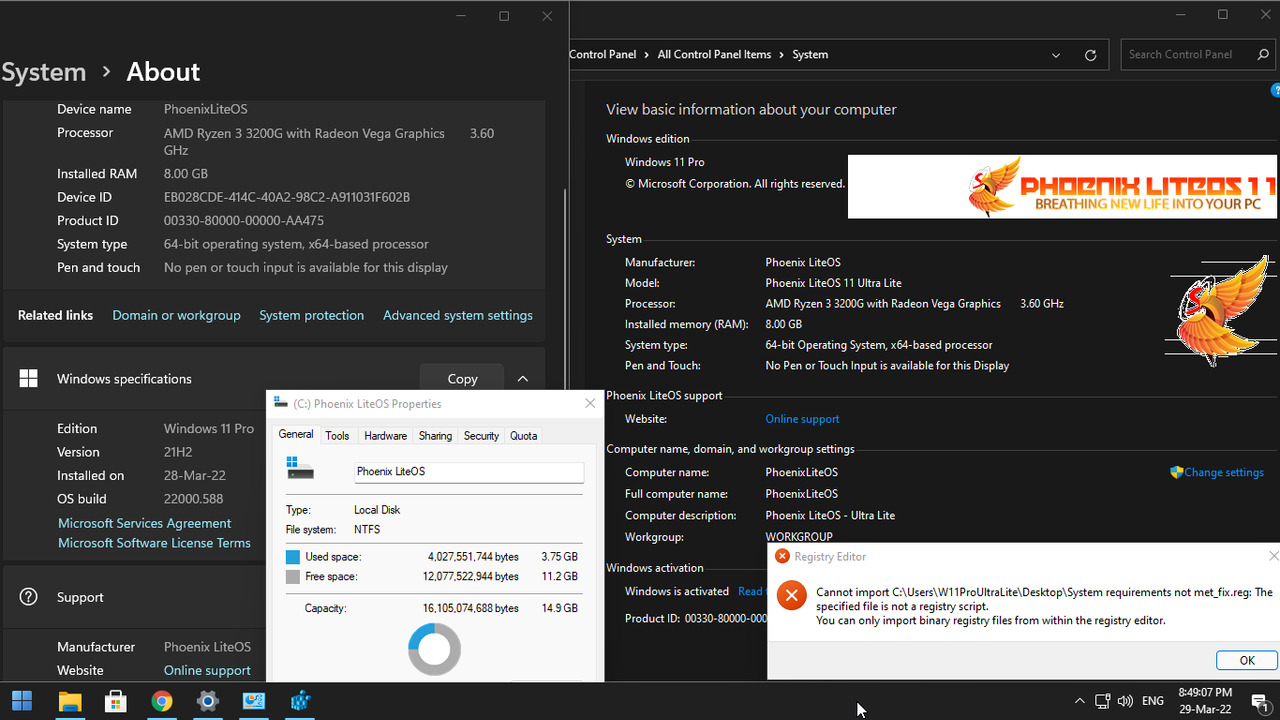Select the Quota tab
Viewport: 1280px width, 720px height.
(524, 436)
